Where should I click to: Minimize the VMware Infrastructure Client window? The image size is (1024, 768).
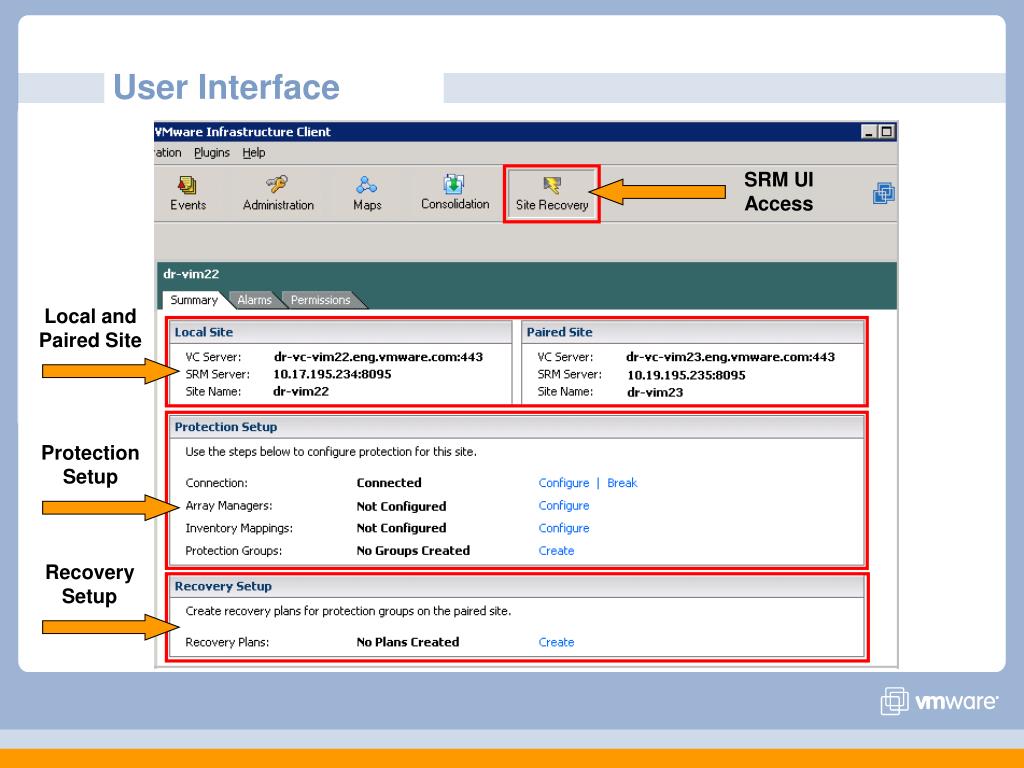point(869,132)
